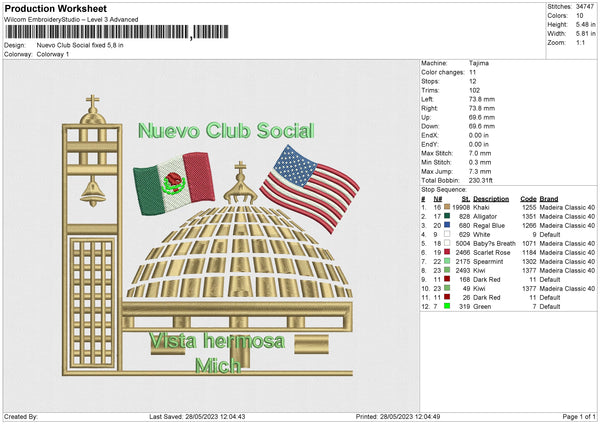The height and width of the screenshot is (424, 600).
Task: Select the Dark Red swatch in stop 9
Action: [447, 279]
